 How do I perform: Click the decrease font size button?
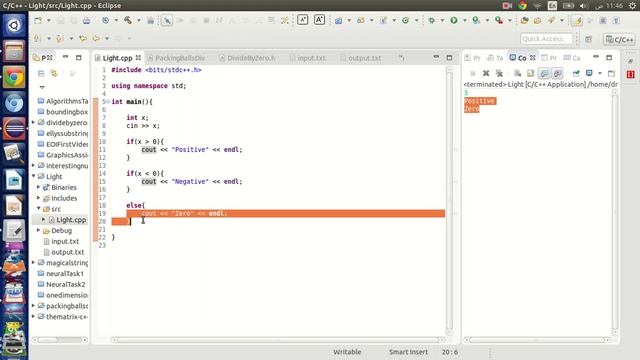[302, 20]
